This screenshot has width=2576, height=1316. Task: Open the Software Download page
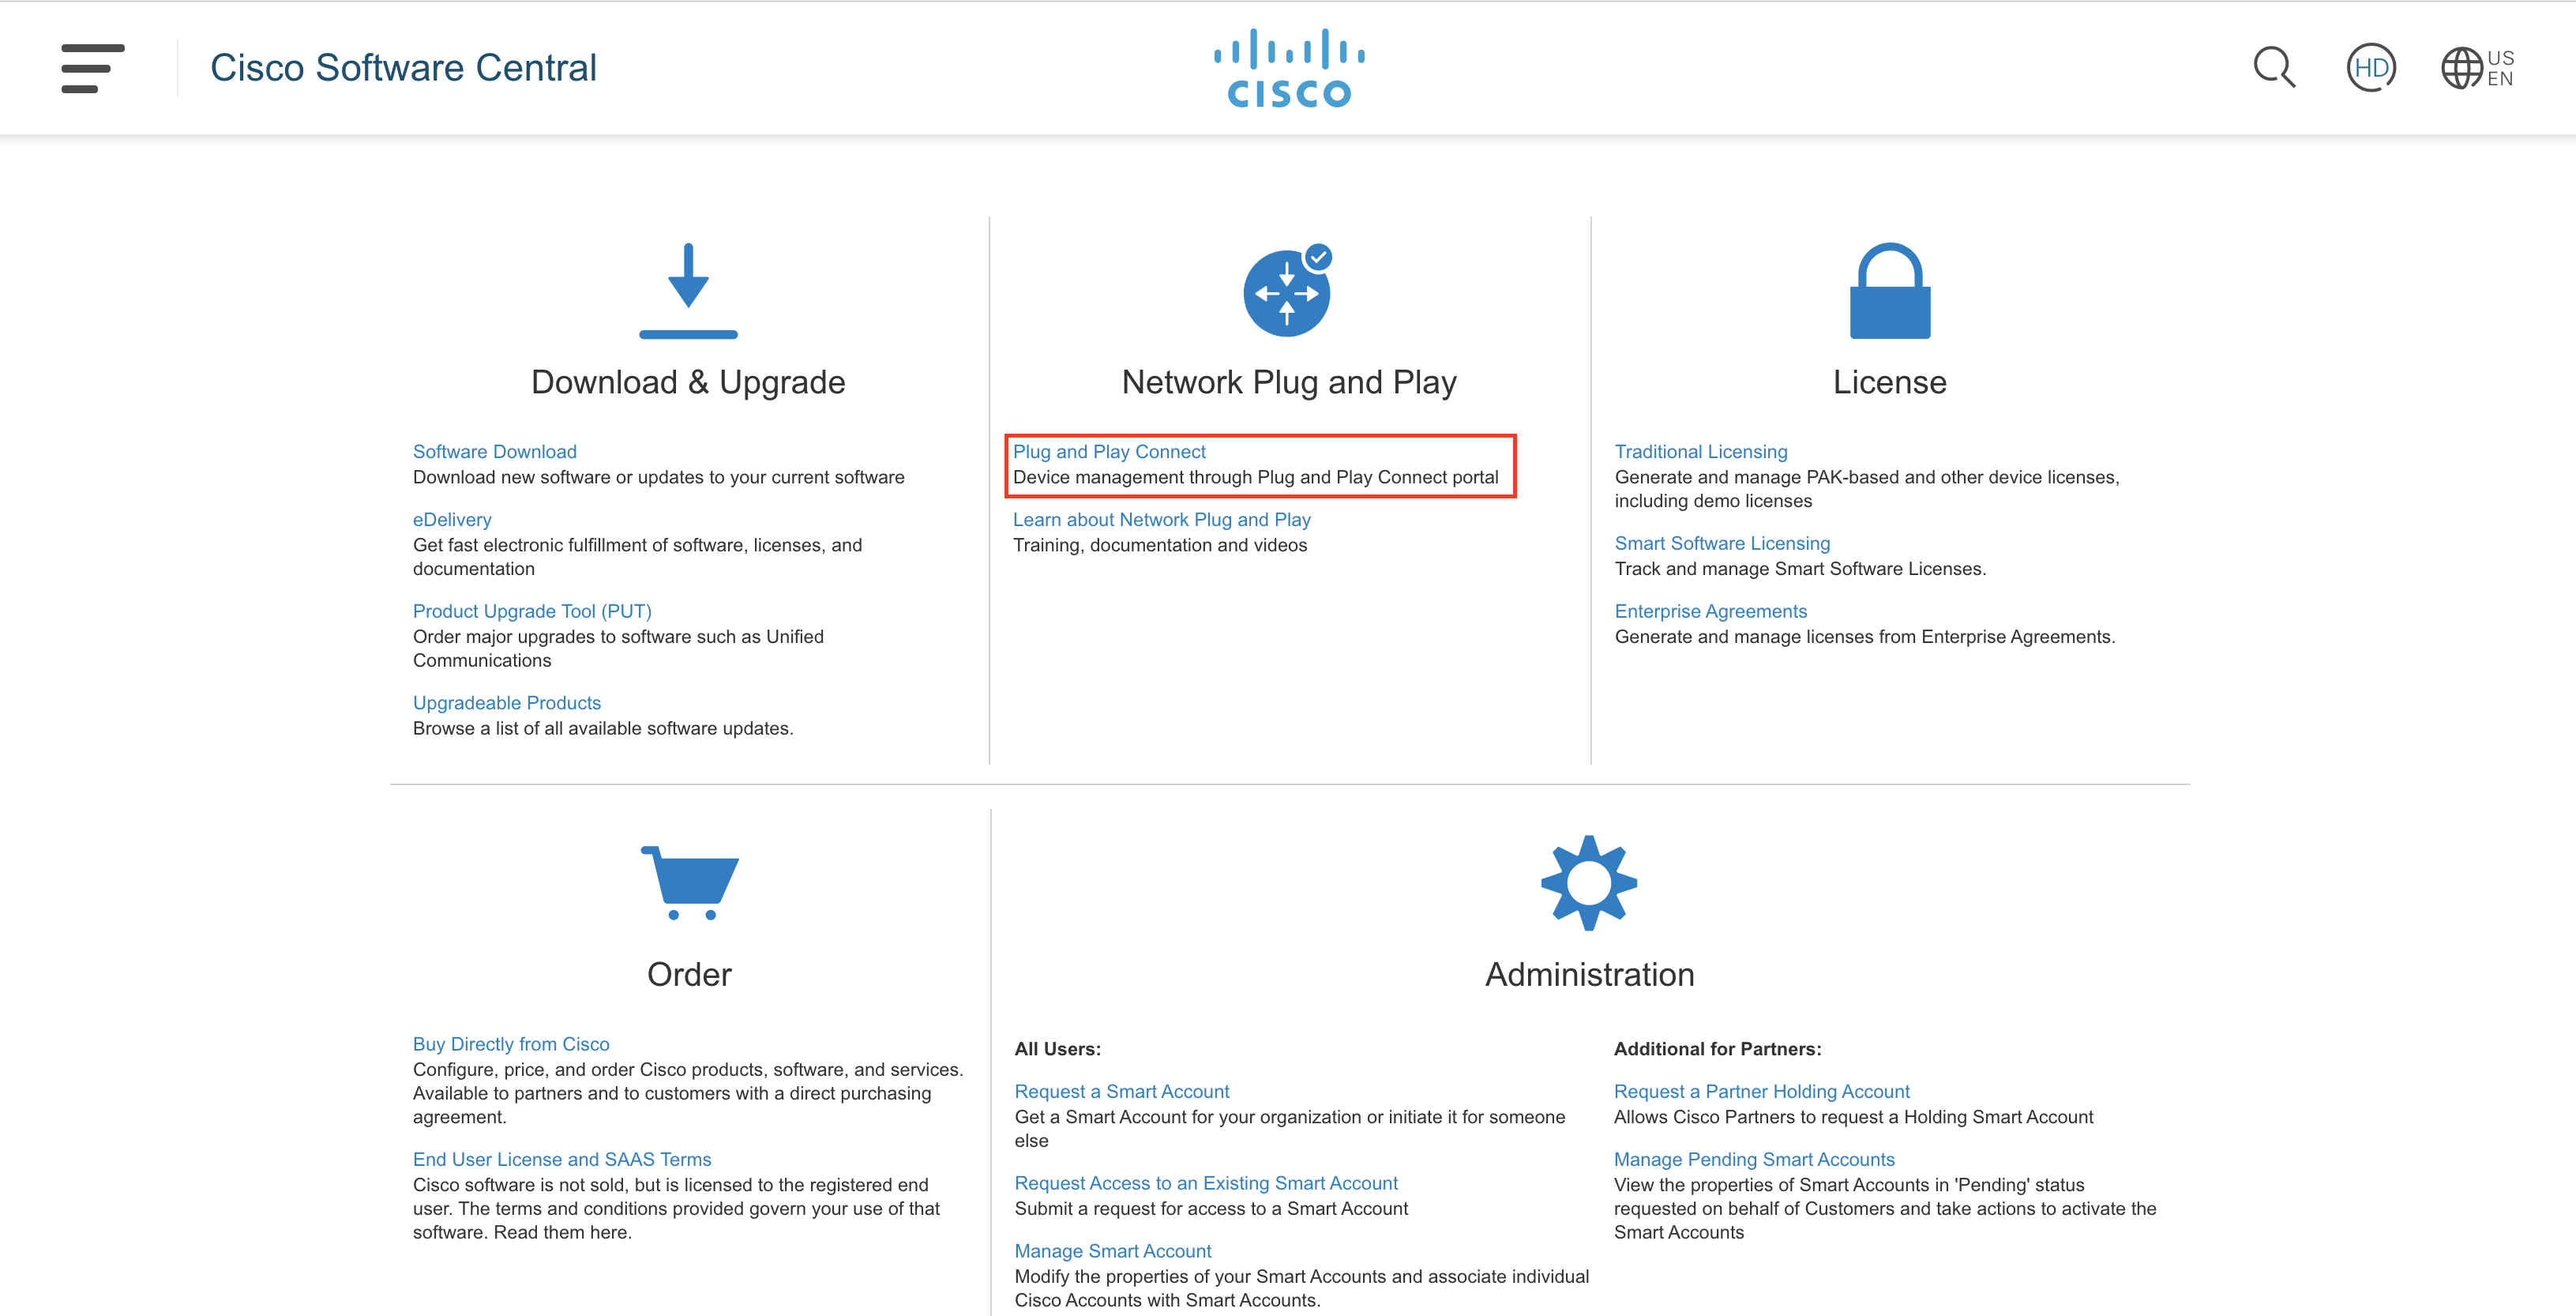pos(494,451)
